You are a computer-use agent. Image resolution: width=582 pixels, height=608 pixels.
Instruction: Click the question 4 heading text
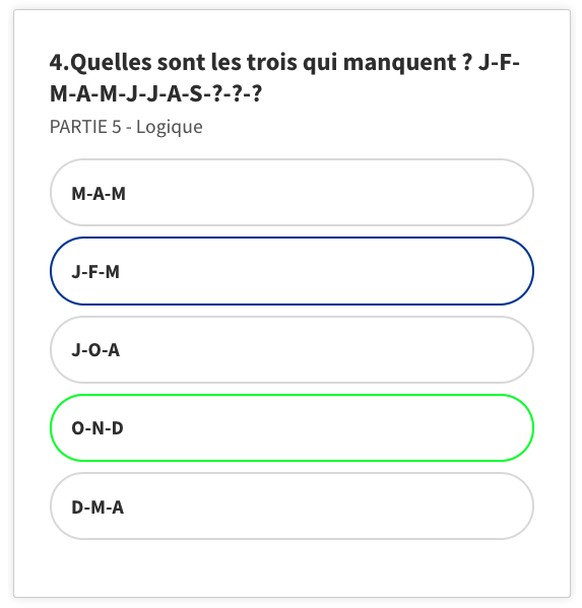pos(285,78)
